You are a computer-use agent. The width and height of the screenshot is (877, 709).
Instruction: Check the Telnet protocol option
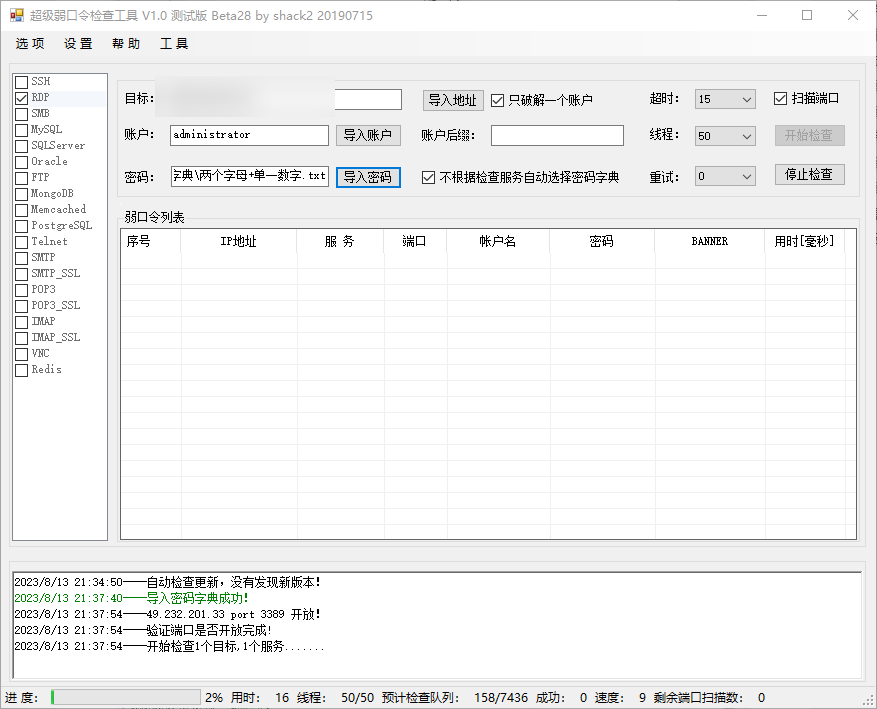click(x=21, y=241)
